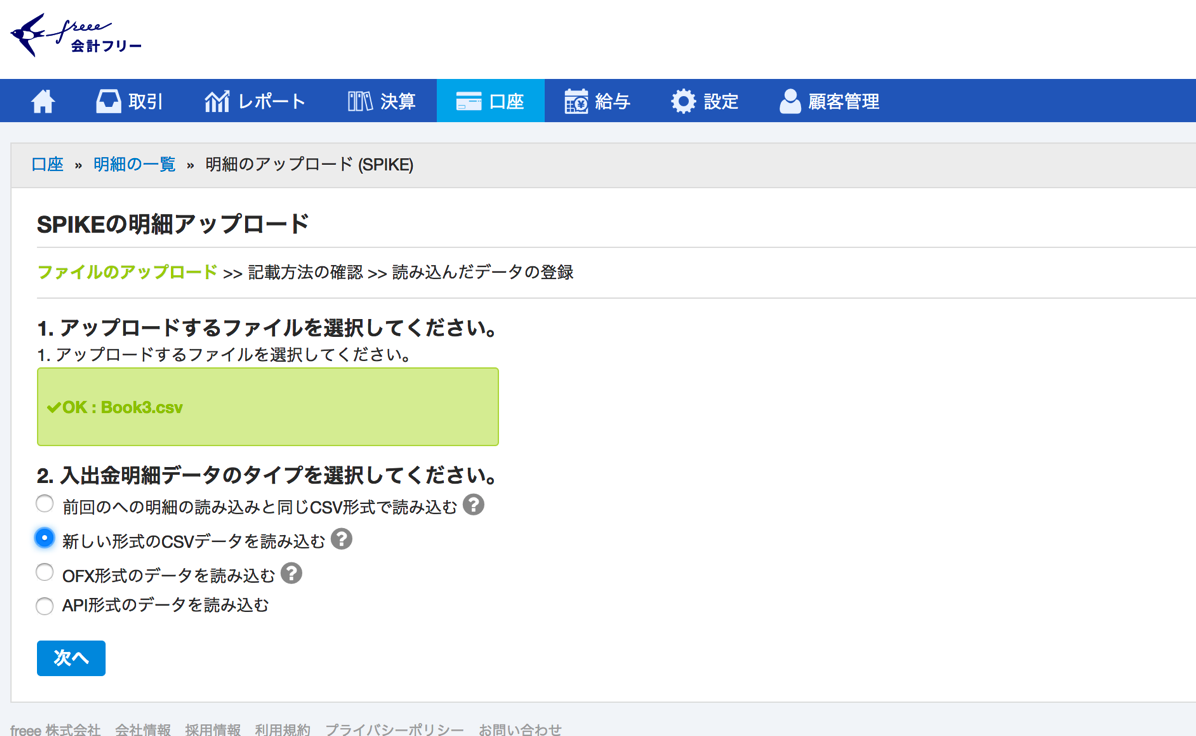Image resolution: width=1196 pixels, height=736 pixels.
Task: Click the freee 株式会社 footer link
Action: (55, 730)
